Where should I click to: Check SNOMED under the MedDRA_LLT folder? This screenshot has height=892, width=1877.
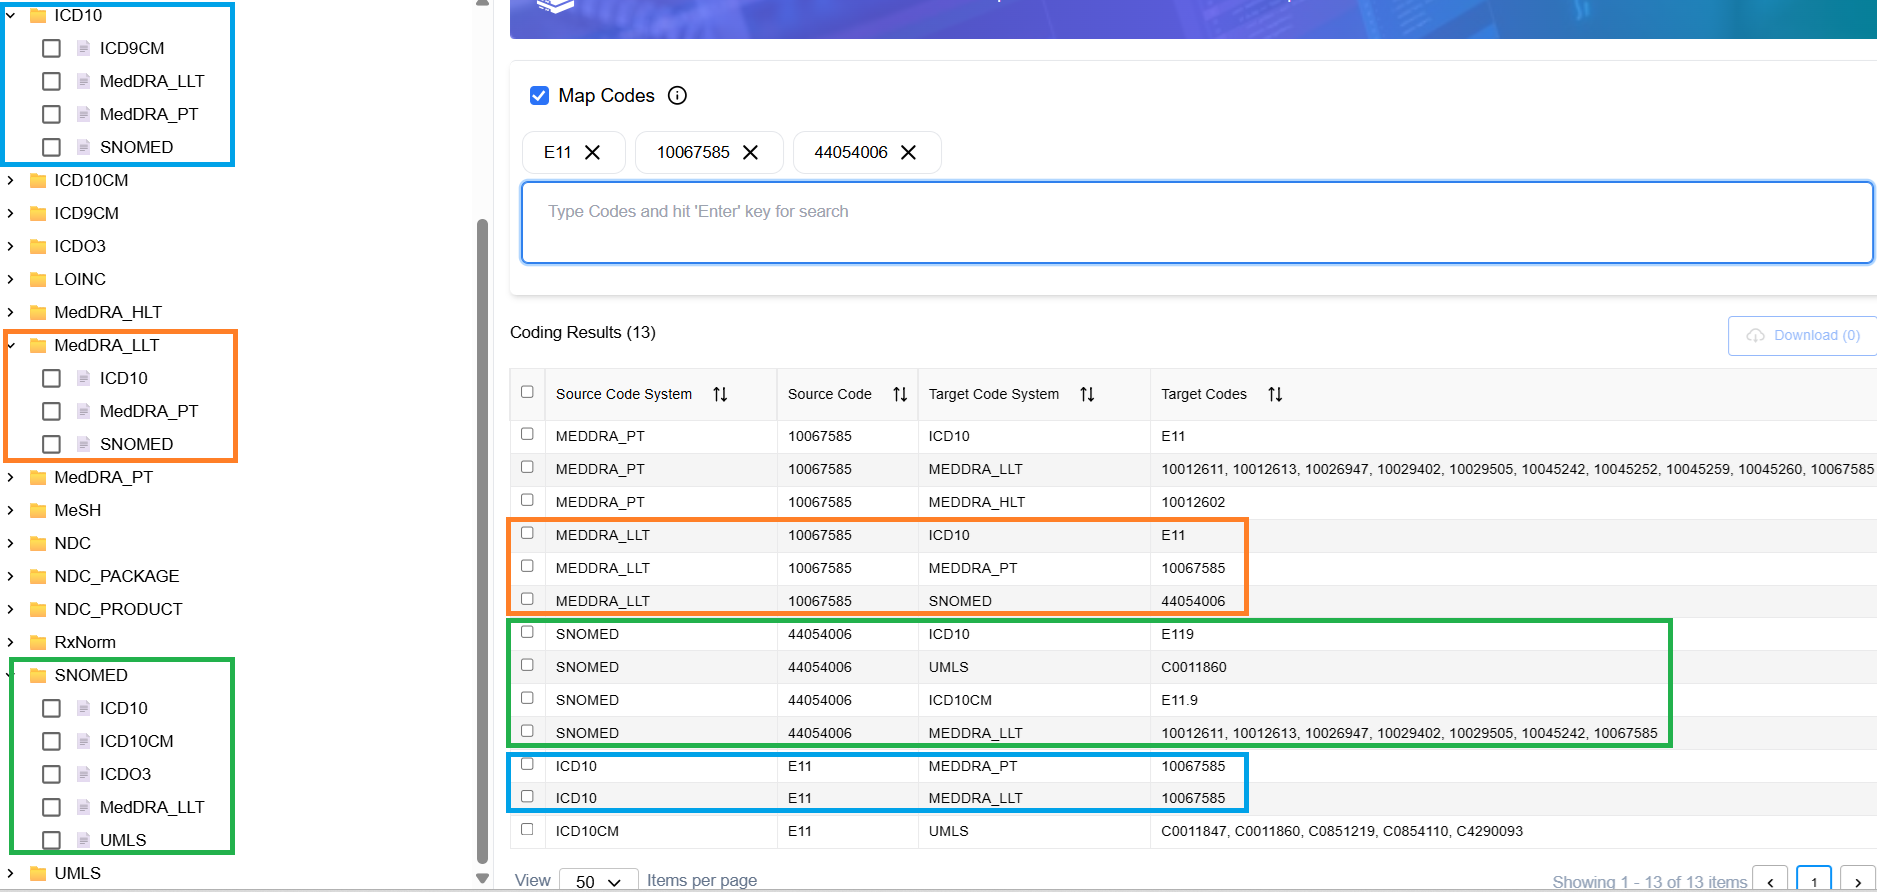click(52, 444)
